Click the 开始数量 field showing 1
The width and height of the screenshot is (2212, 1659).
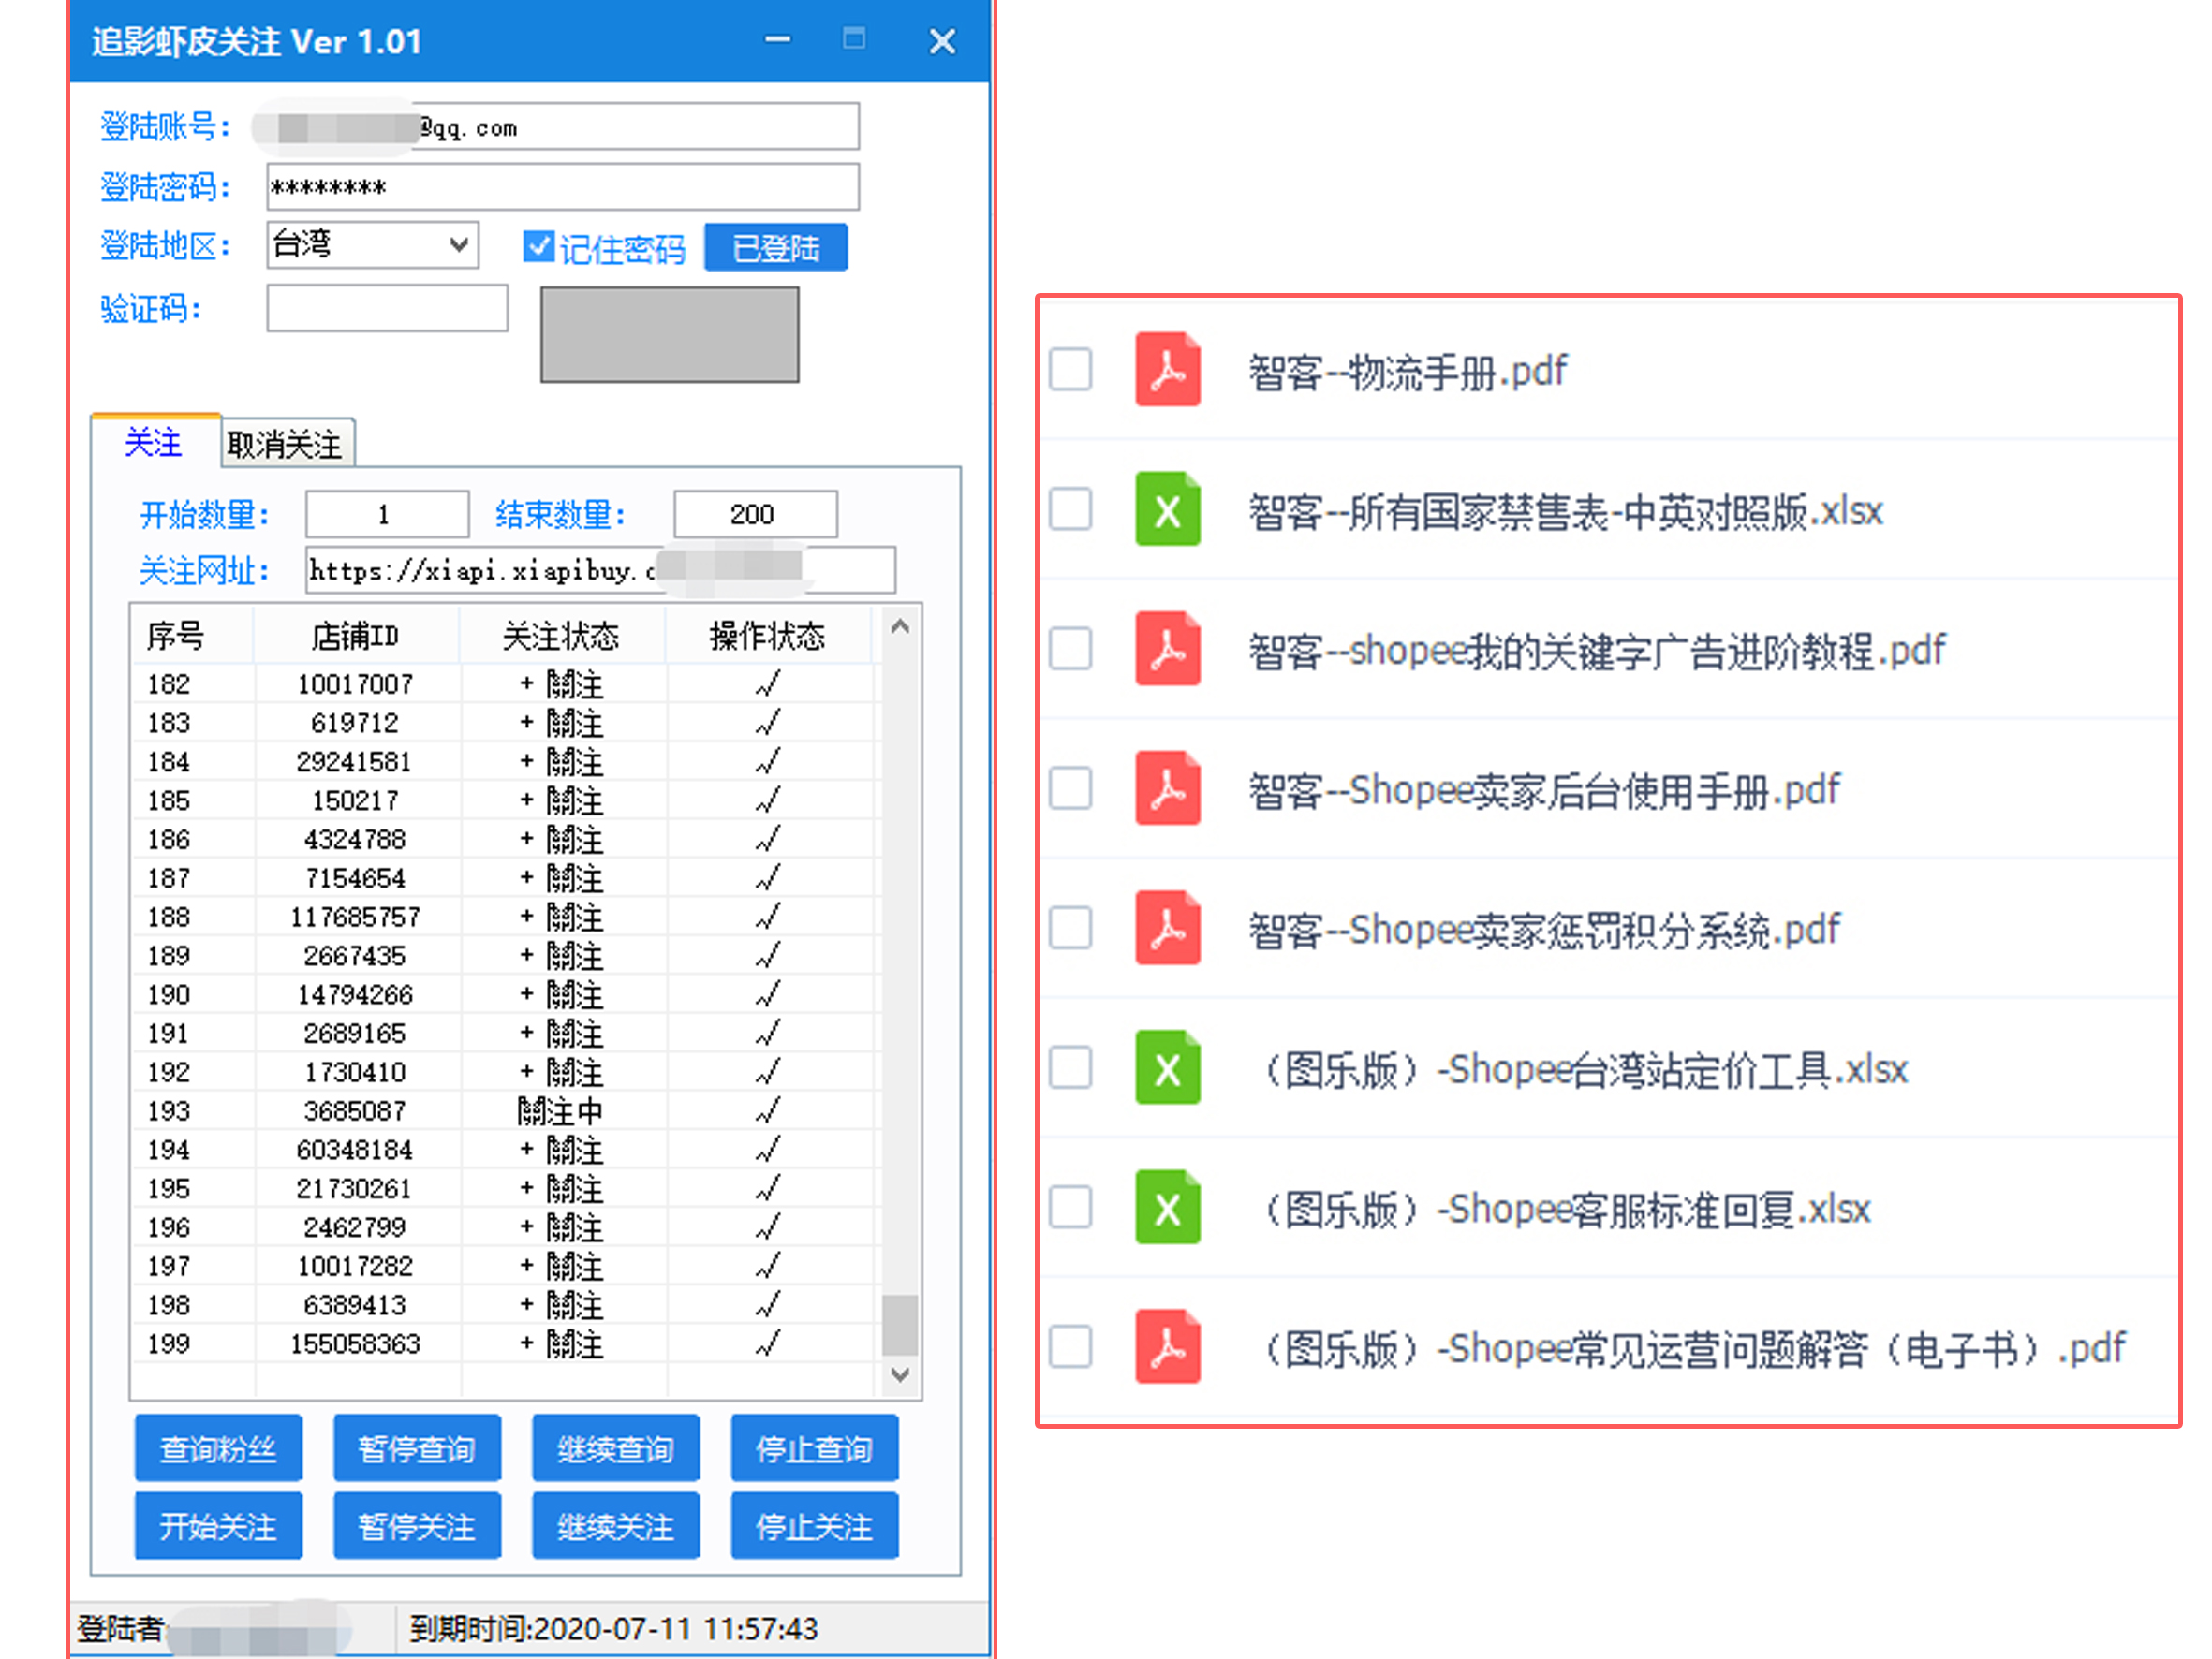[x=387, y=514]
